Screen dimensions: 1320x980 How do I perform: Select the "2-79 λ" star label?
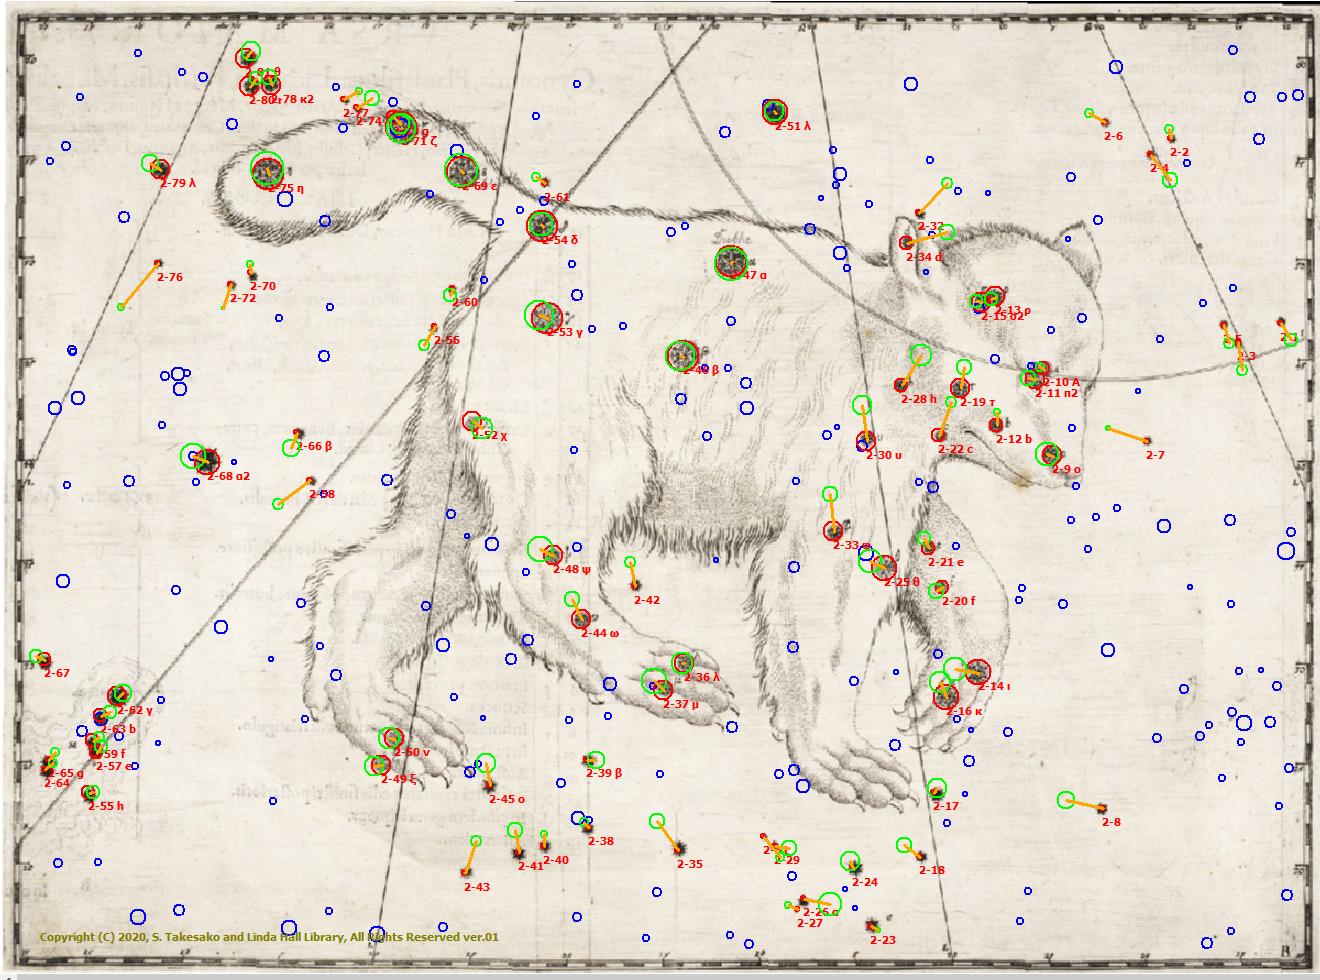[x=178, y=183]
